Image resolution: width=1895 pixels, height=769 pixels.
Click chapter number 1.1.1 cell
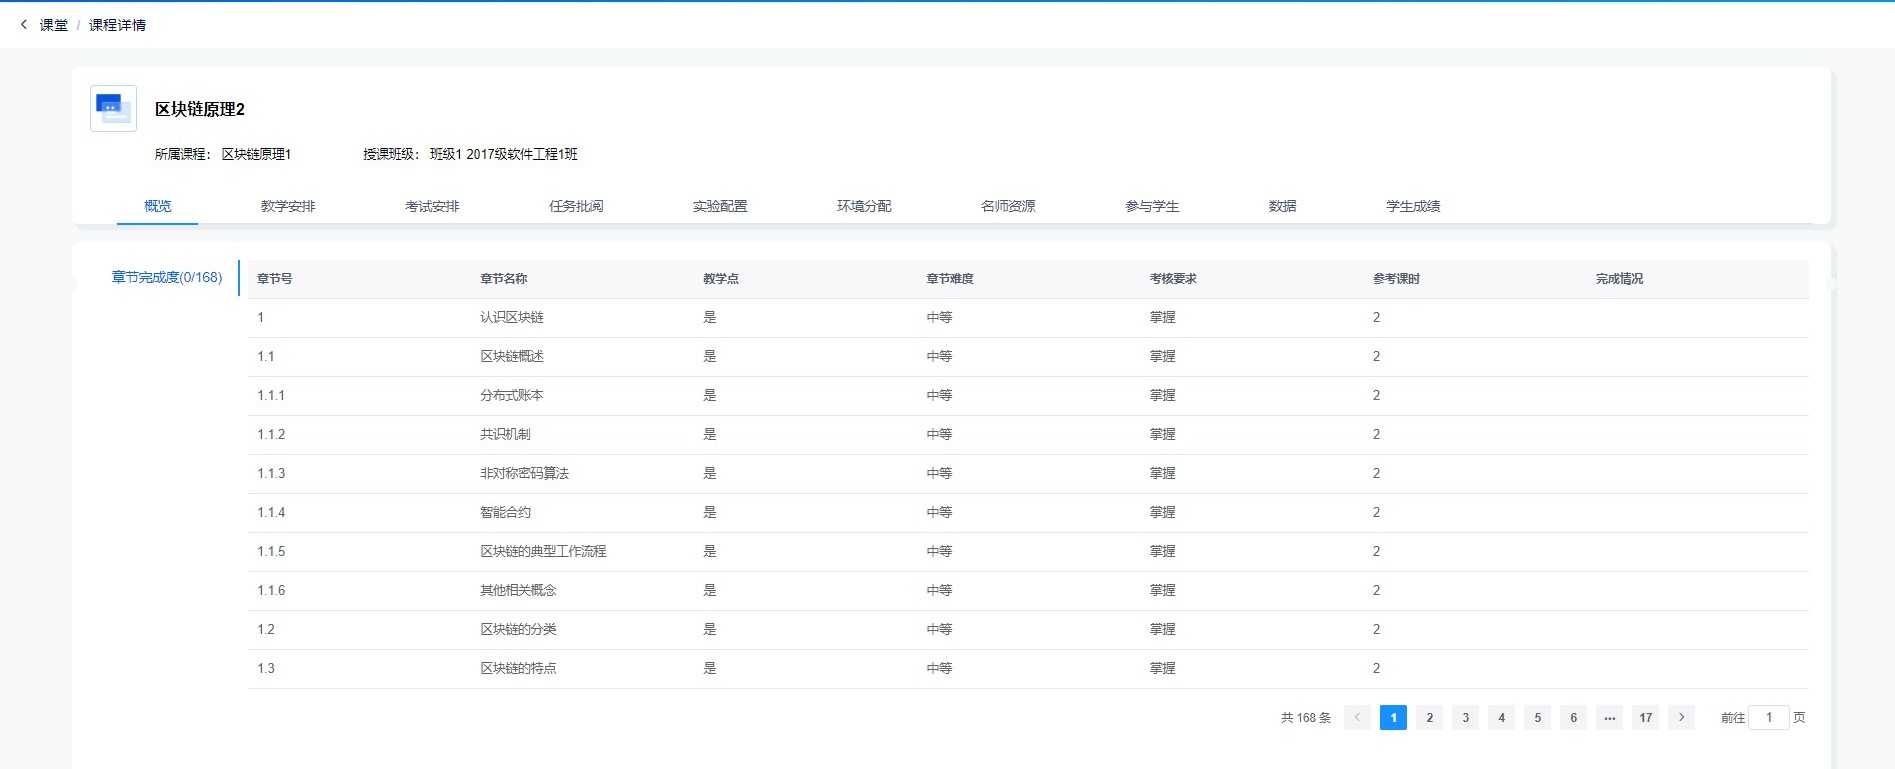(x=271, y=396)
